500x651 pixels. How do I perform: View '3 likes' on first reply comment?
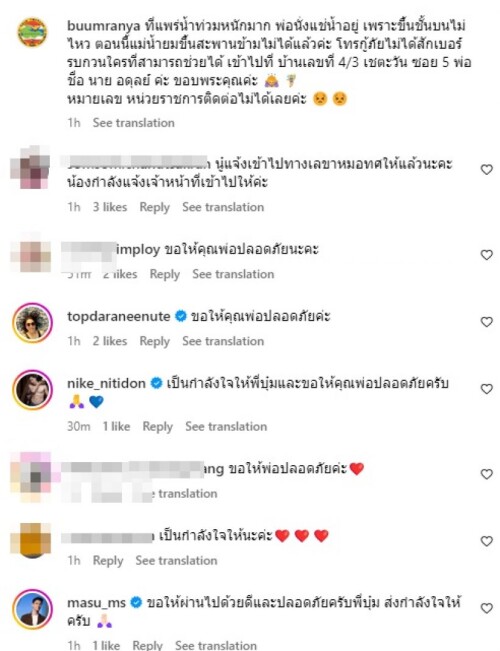110,207
